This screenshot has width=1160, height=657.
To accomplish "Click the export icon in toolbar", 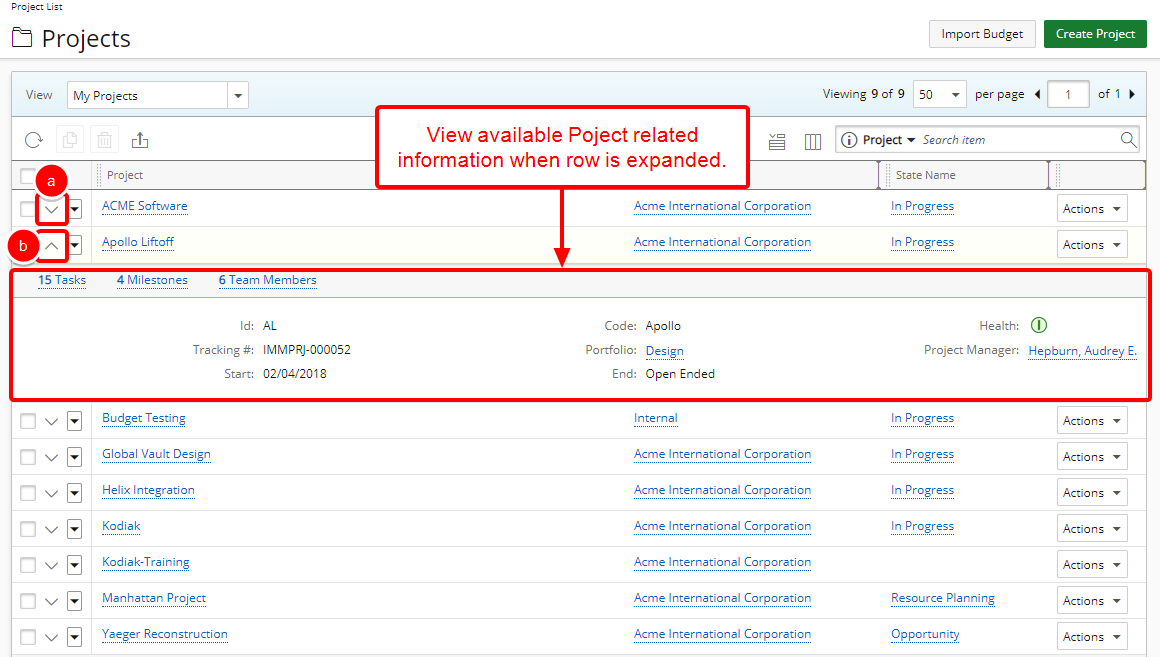I will coord(140,140).
